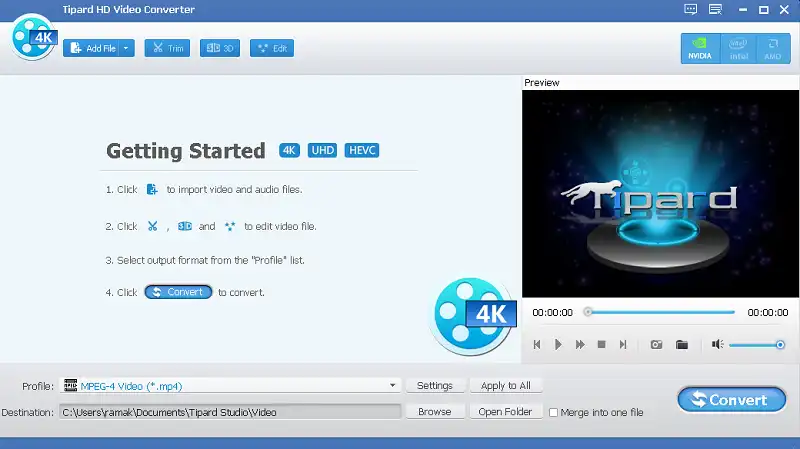
Task: Expand the Profile format dropdown
Action: click(x=393, y=386)
